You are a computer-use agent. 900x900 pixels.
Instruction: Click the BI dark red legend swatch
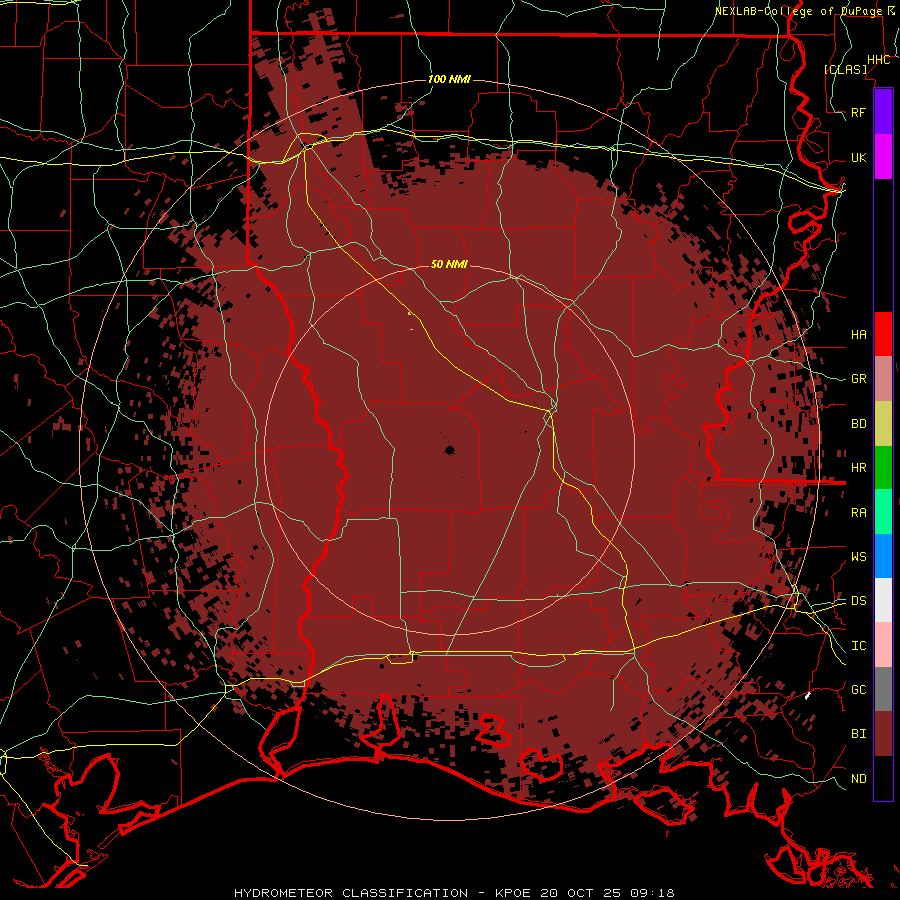pyautogui.click(x=883, y=734)
